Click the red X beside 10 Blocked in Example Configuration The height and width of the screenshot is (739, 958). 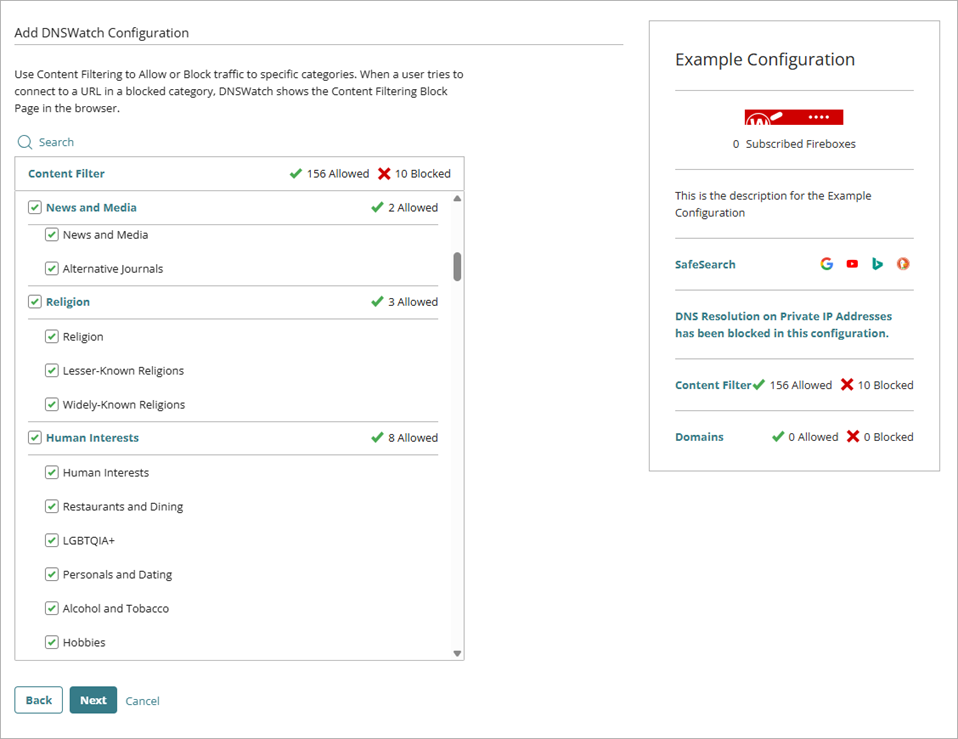(x=847, y=385)
